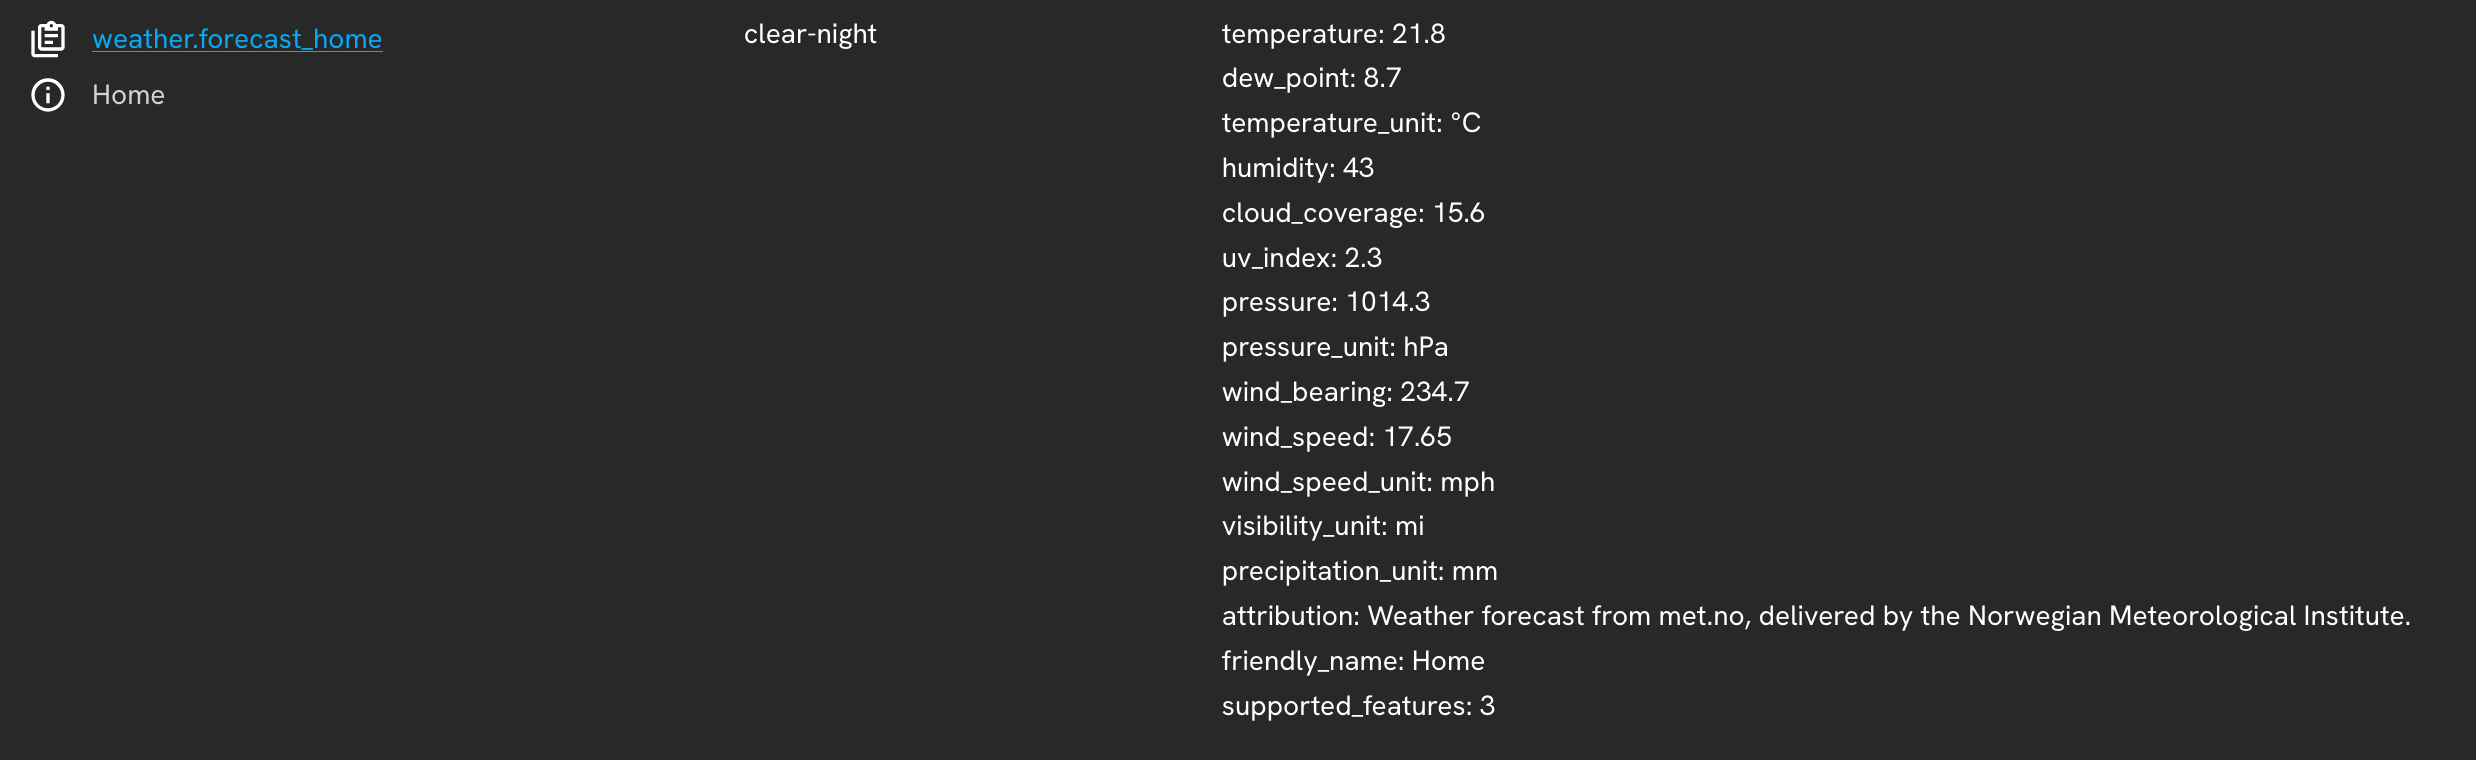
Task: Select the wind_speed_unit: mph line
Action: coord(1358,482)
